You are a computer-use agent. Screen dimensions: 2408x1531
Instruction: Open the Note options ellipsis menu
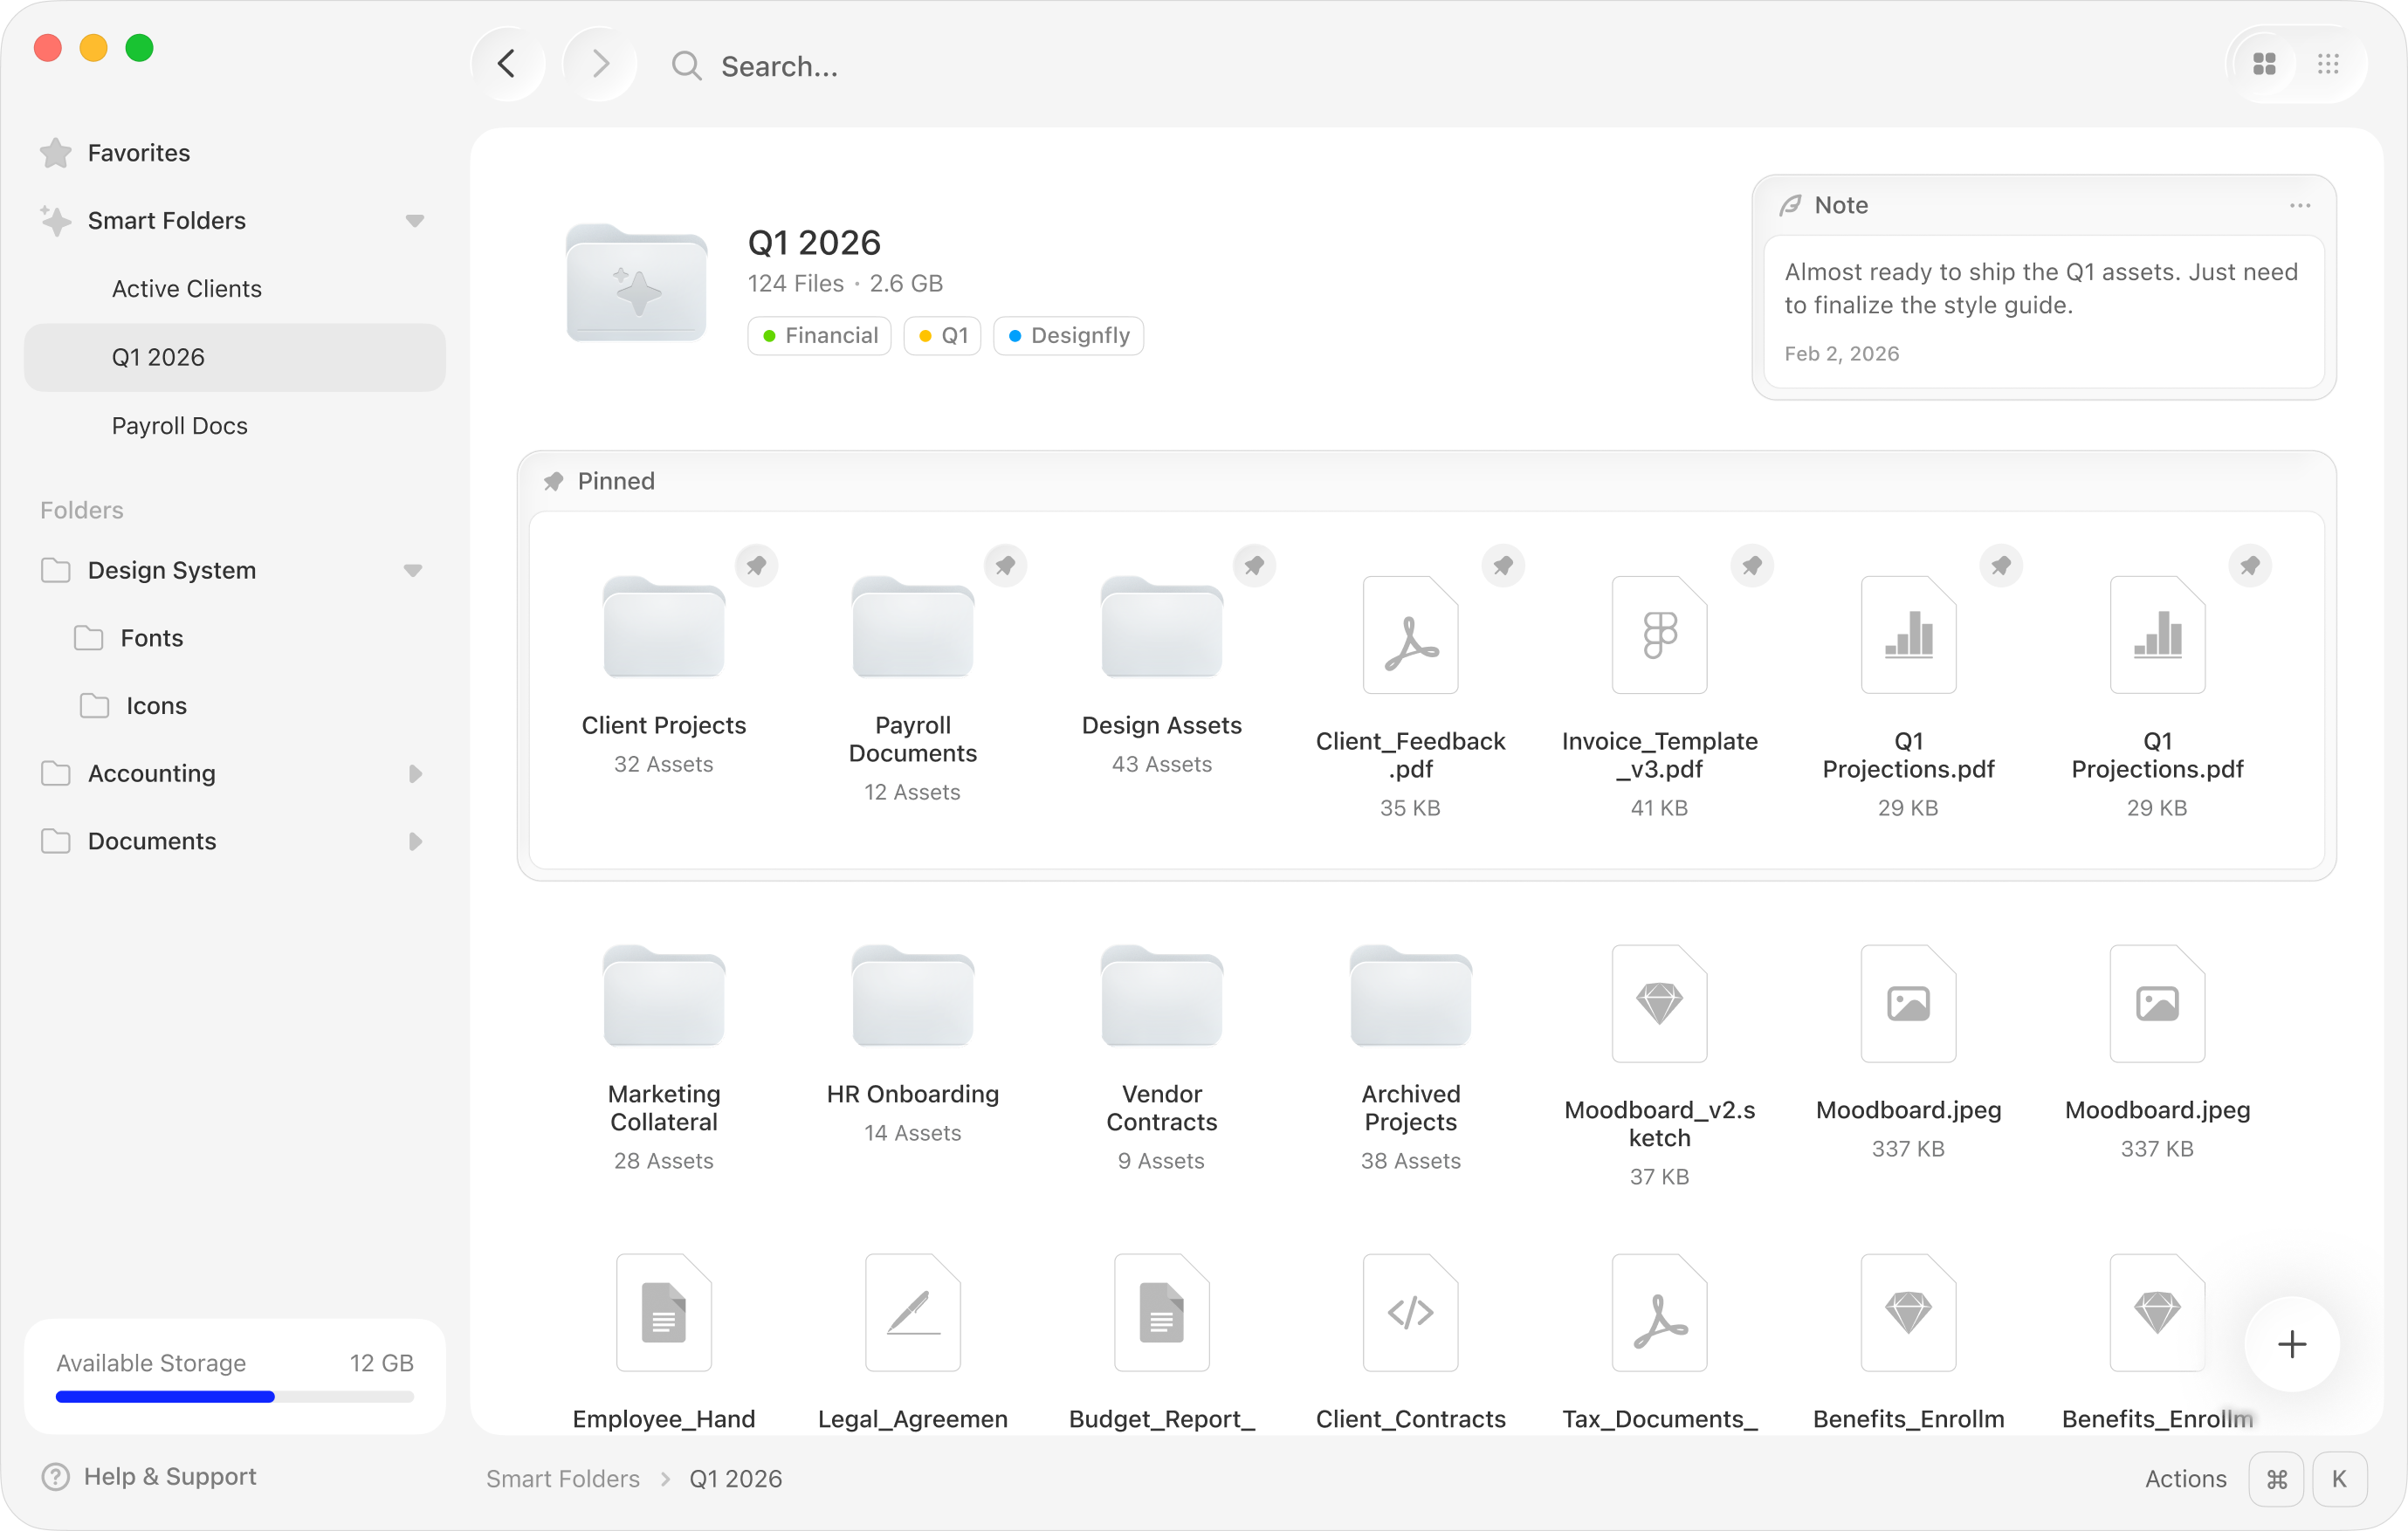click(x=2299, y=206)
